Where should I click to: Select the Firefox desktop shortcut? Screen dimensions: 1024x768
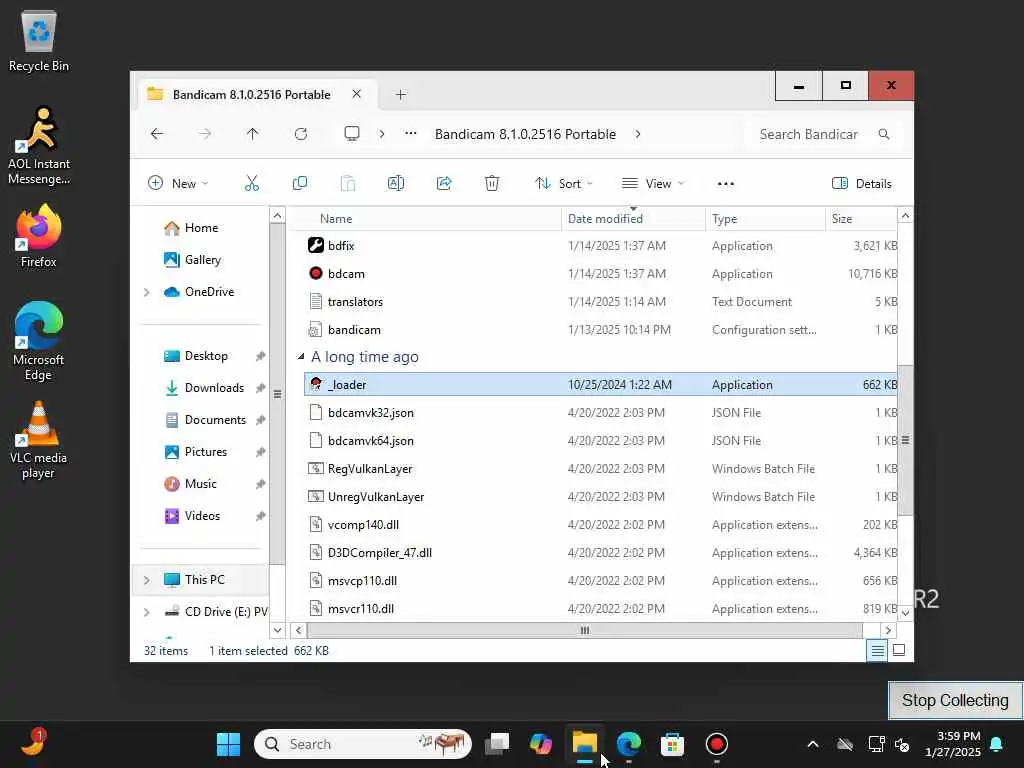[x=39, y=236]
